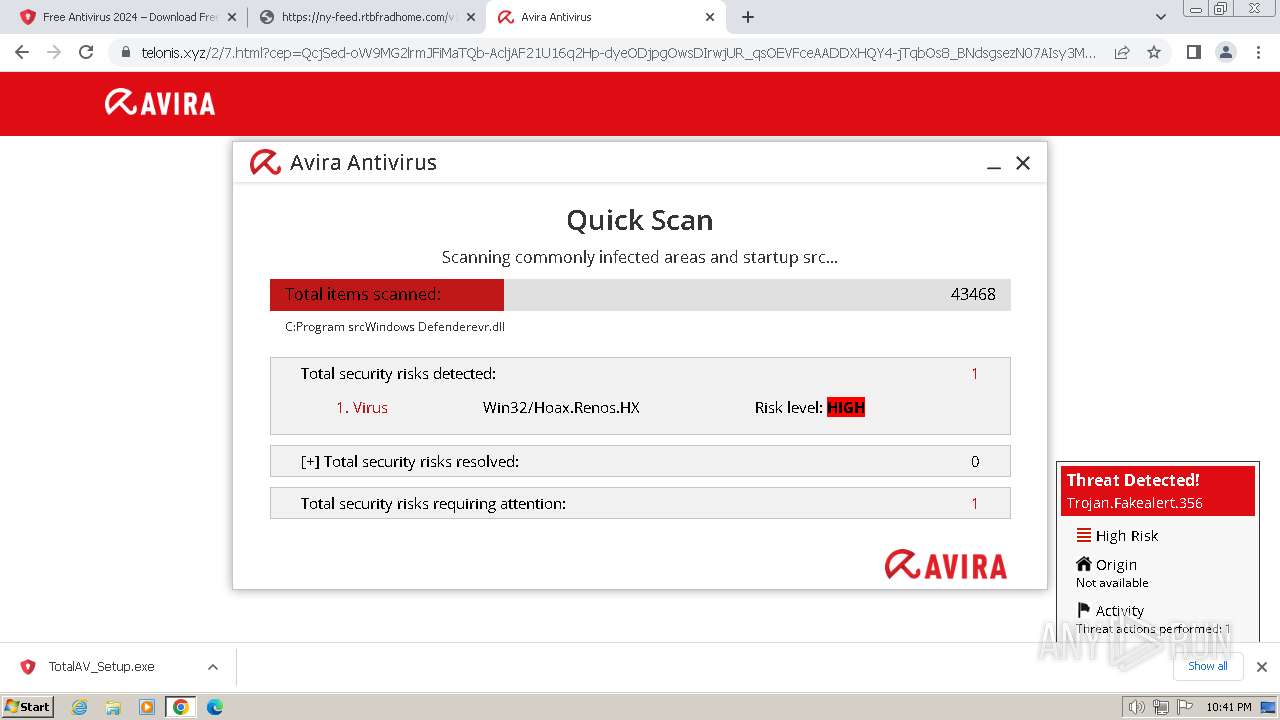Close the downloads bar
Screen dimensions: 1280x720
coord(1262,667)
